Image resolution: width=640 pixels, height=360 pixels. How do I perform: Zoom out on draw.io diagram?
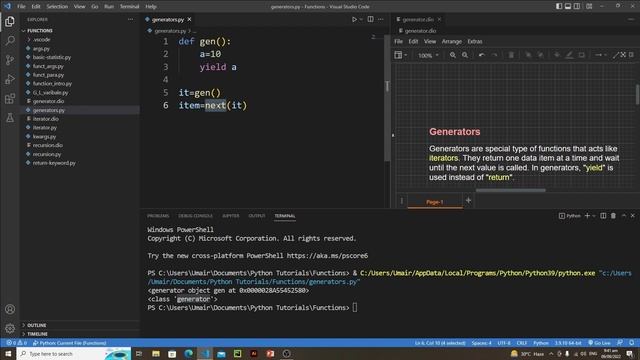465,55
